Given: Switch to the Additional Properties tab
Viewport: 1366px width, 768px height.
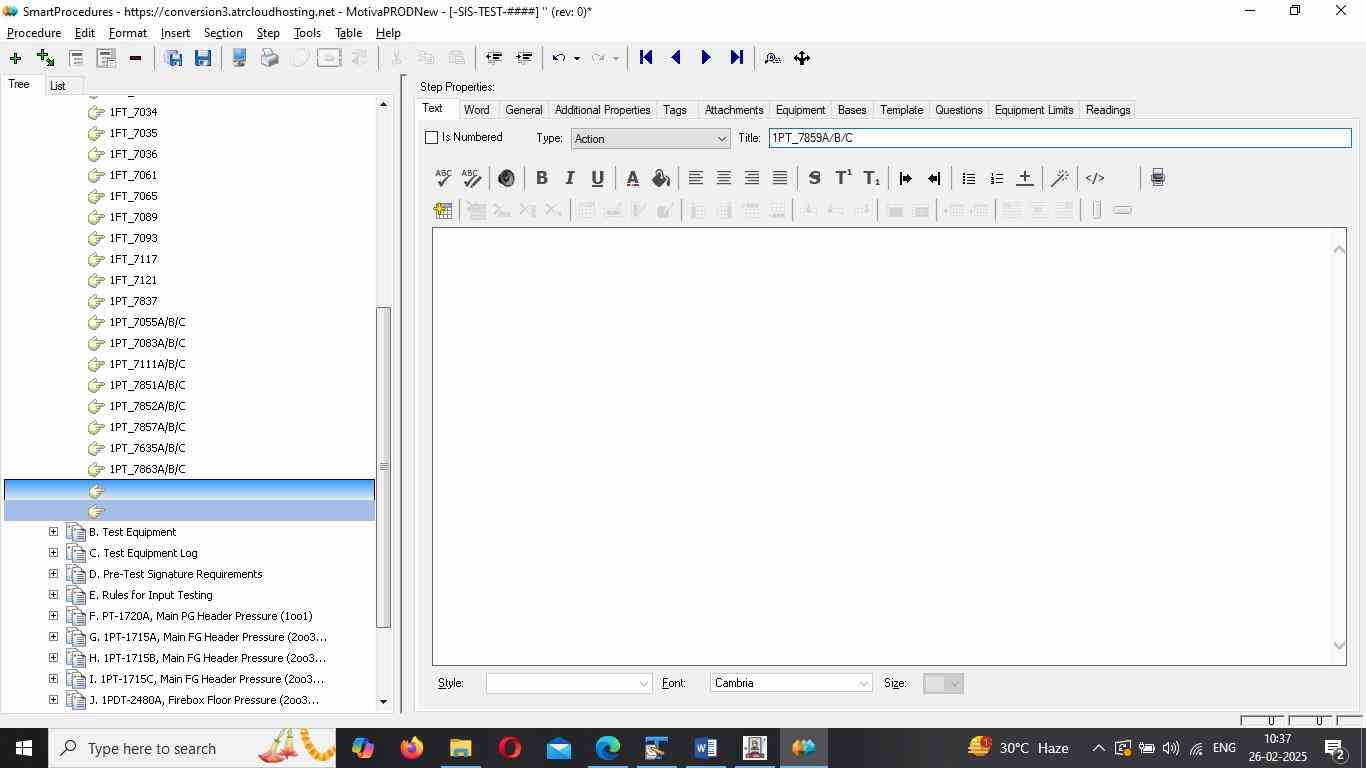Looking at the screenshot, I should click(602, 110).
